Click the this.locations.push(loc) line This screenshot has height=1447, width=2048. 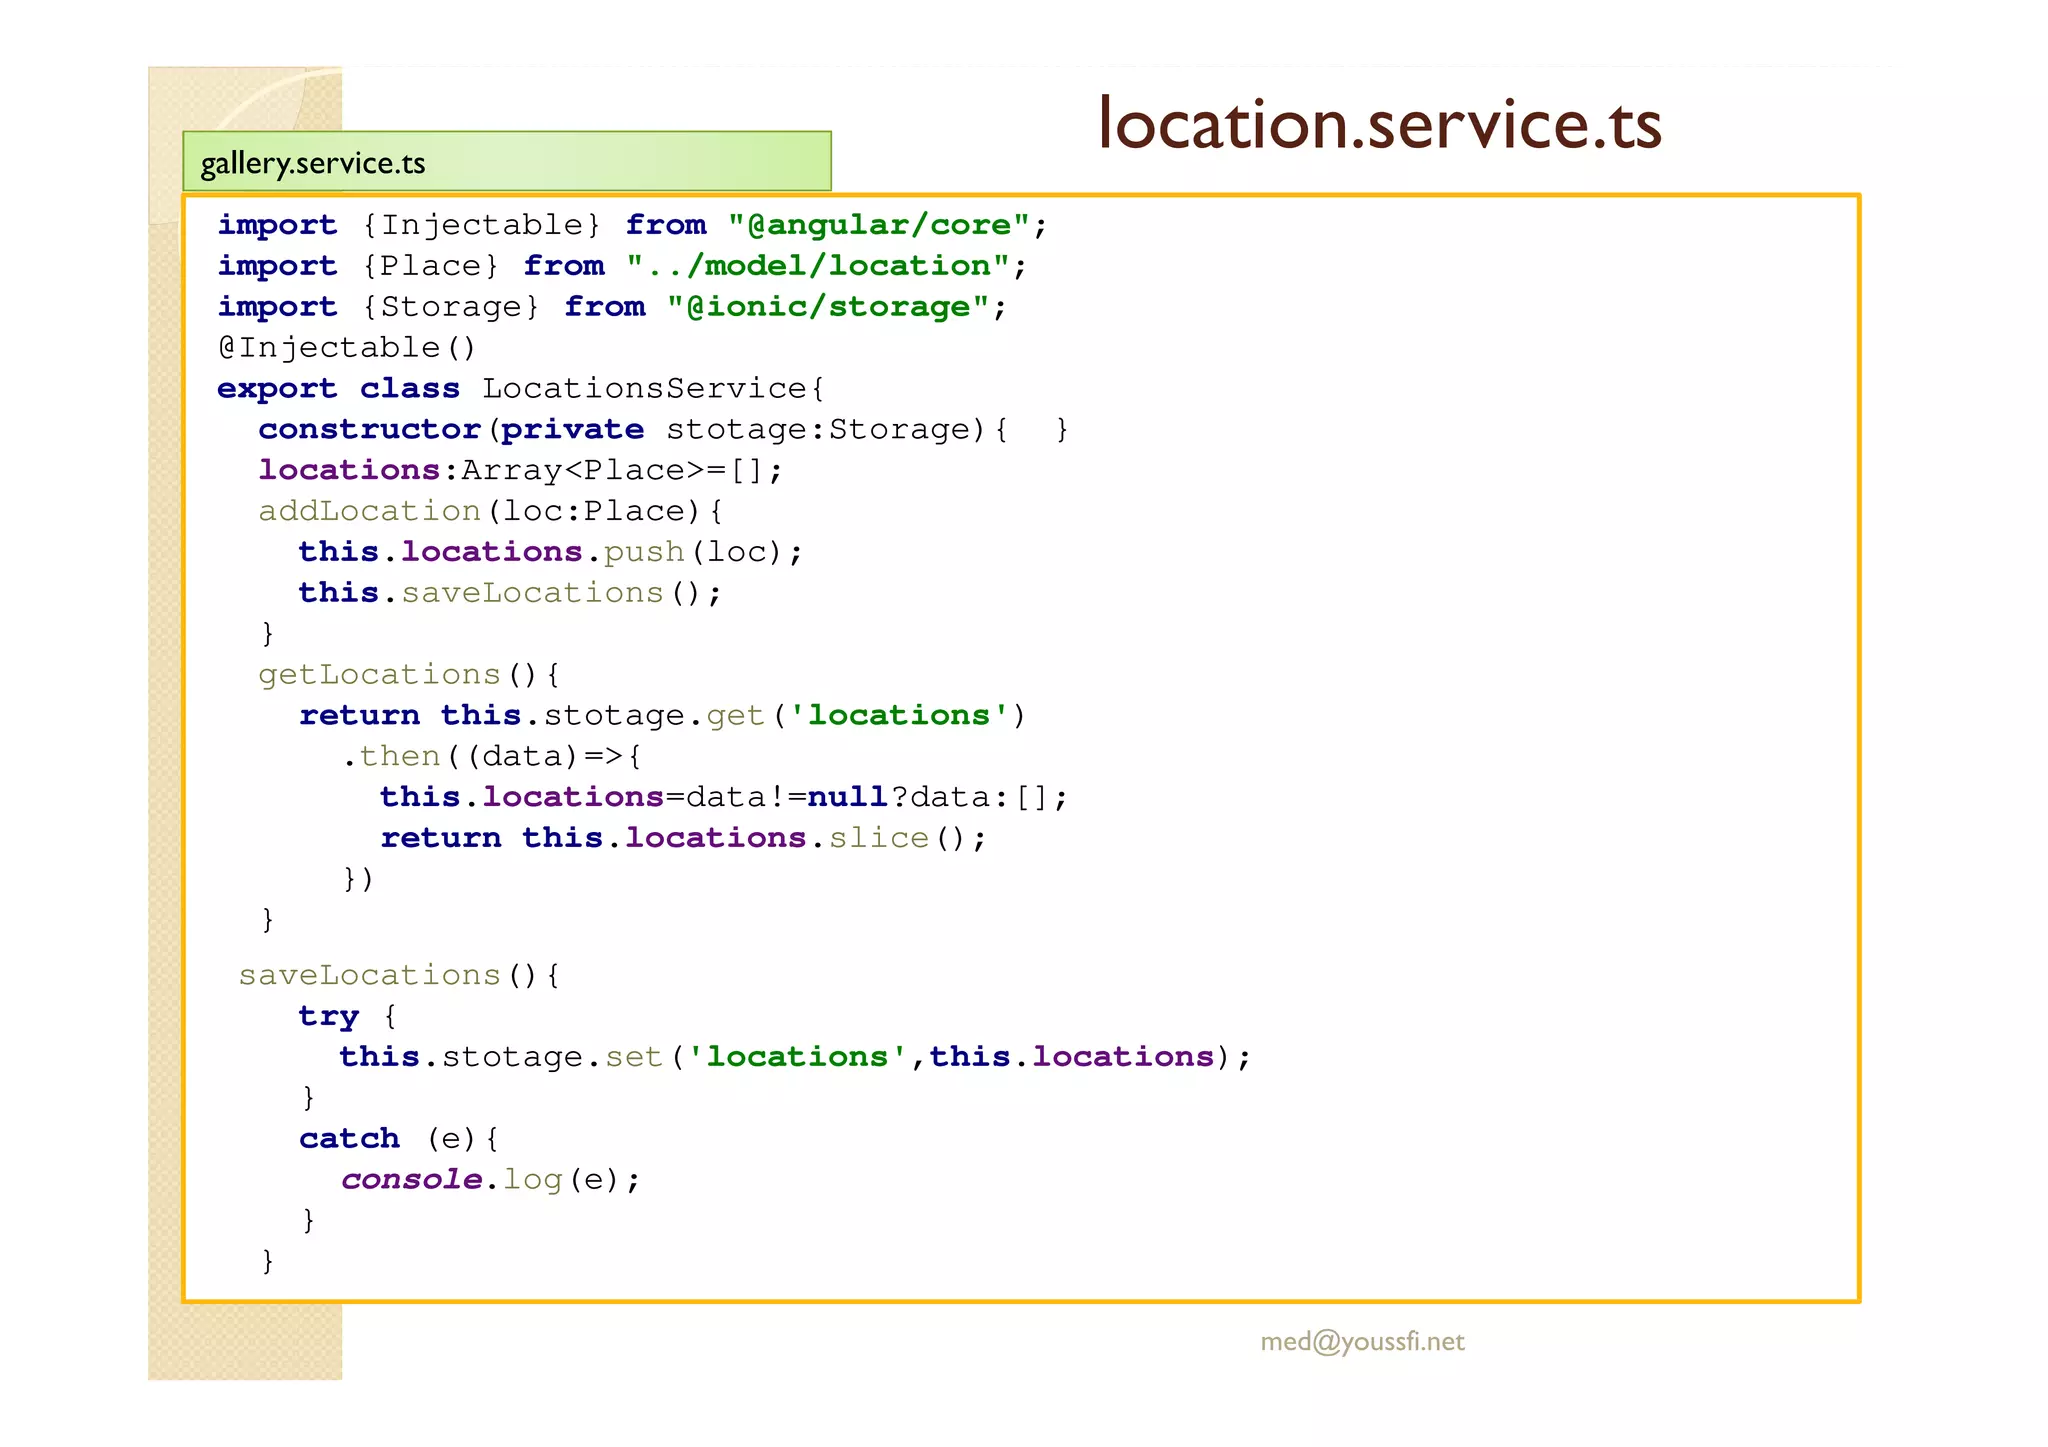click(x=550, y=552)
